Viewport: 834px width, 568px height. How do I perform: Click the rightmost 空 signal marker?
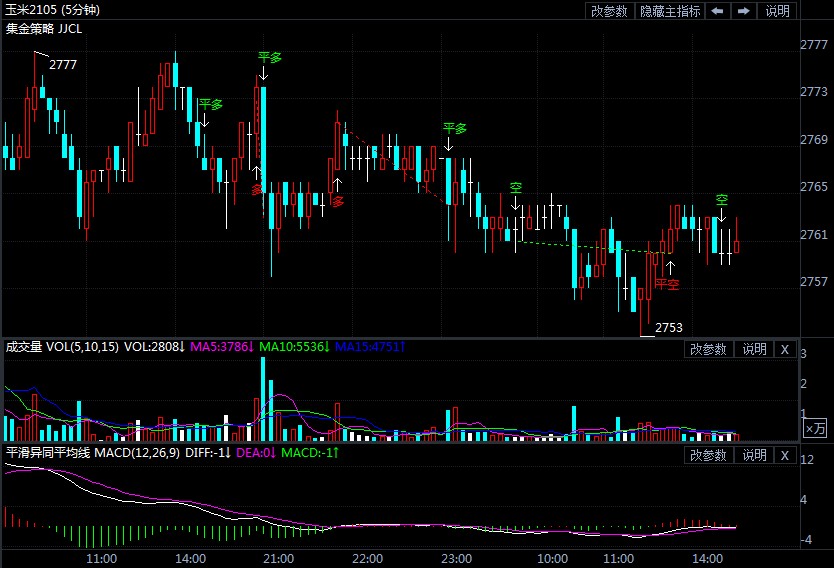[722, 200]
